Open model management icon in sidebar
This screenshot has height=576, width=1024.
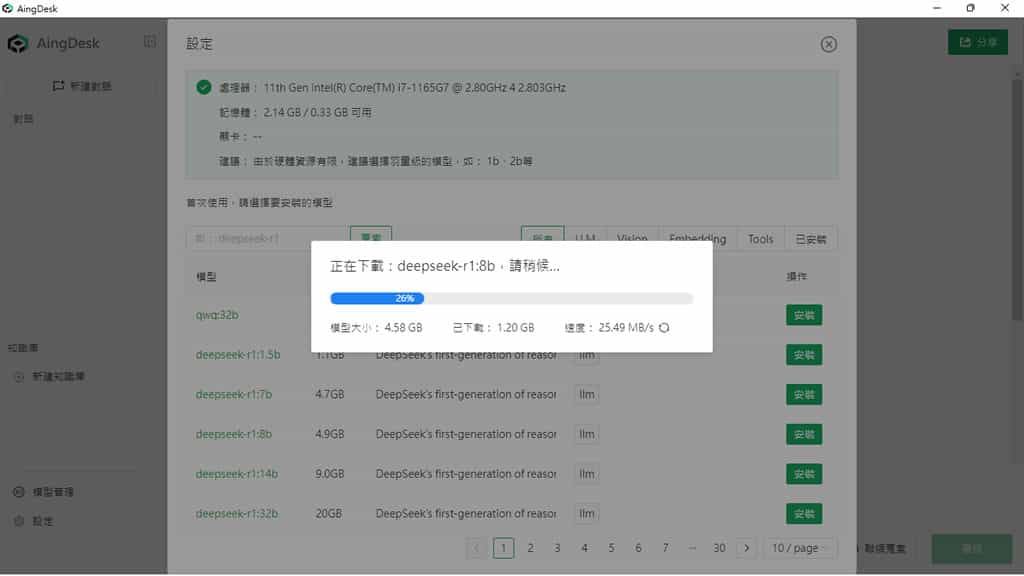[x=19, y=492]
